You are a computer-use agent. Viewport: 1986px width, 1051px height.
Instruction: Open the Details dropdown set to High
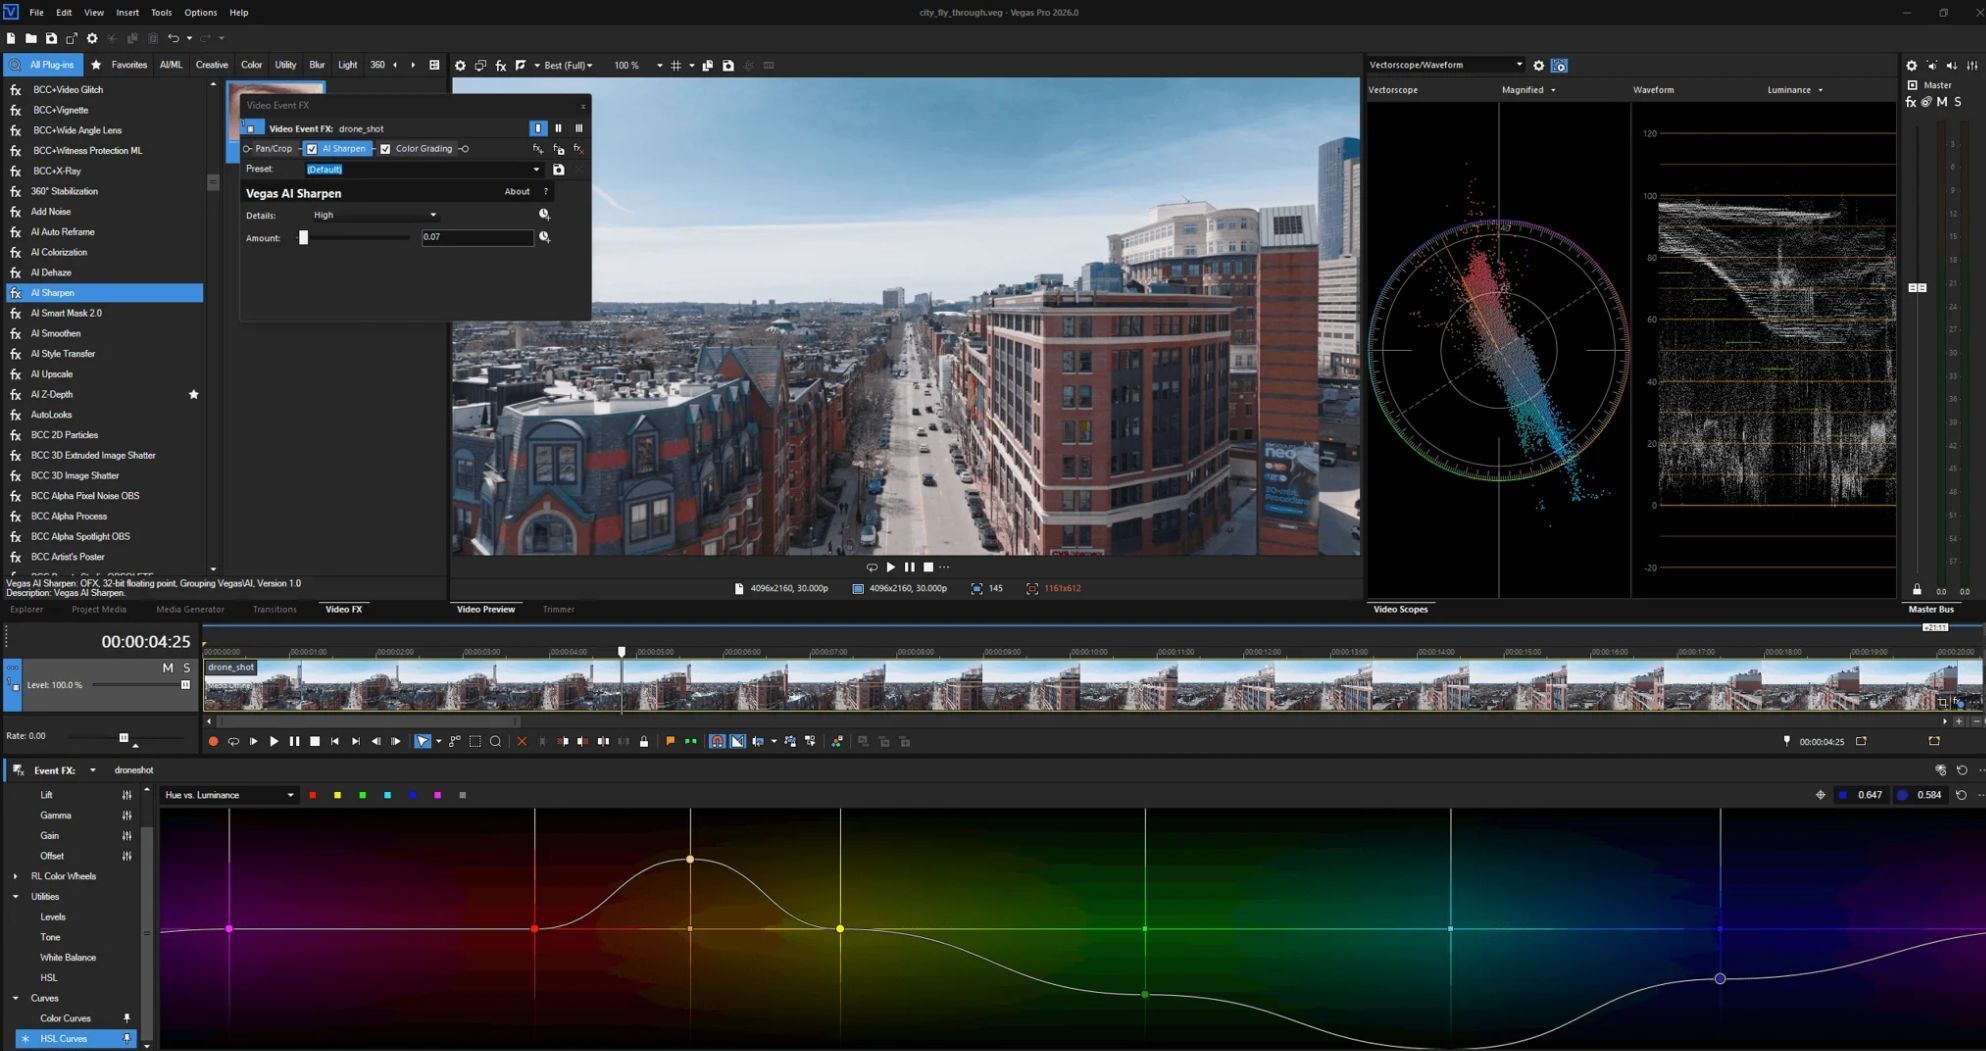click(375, 215)
